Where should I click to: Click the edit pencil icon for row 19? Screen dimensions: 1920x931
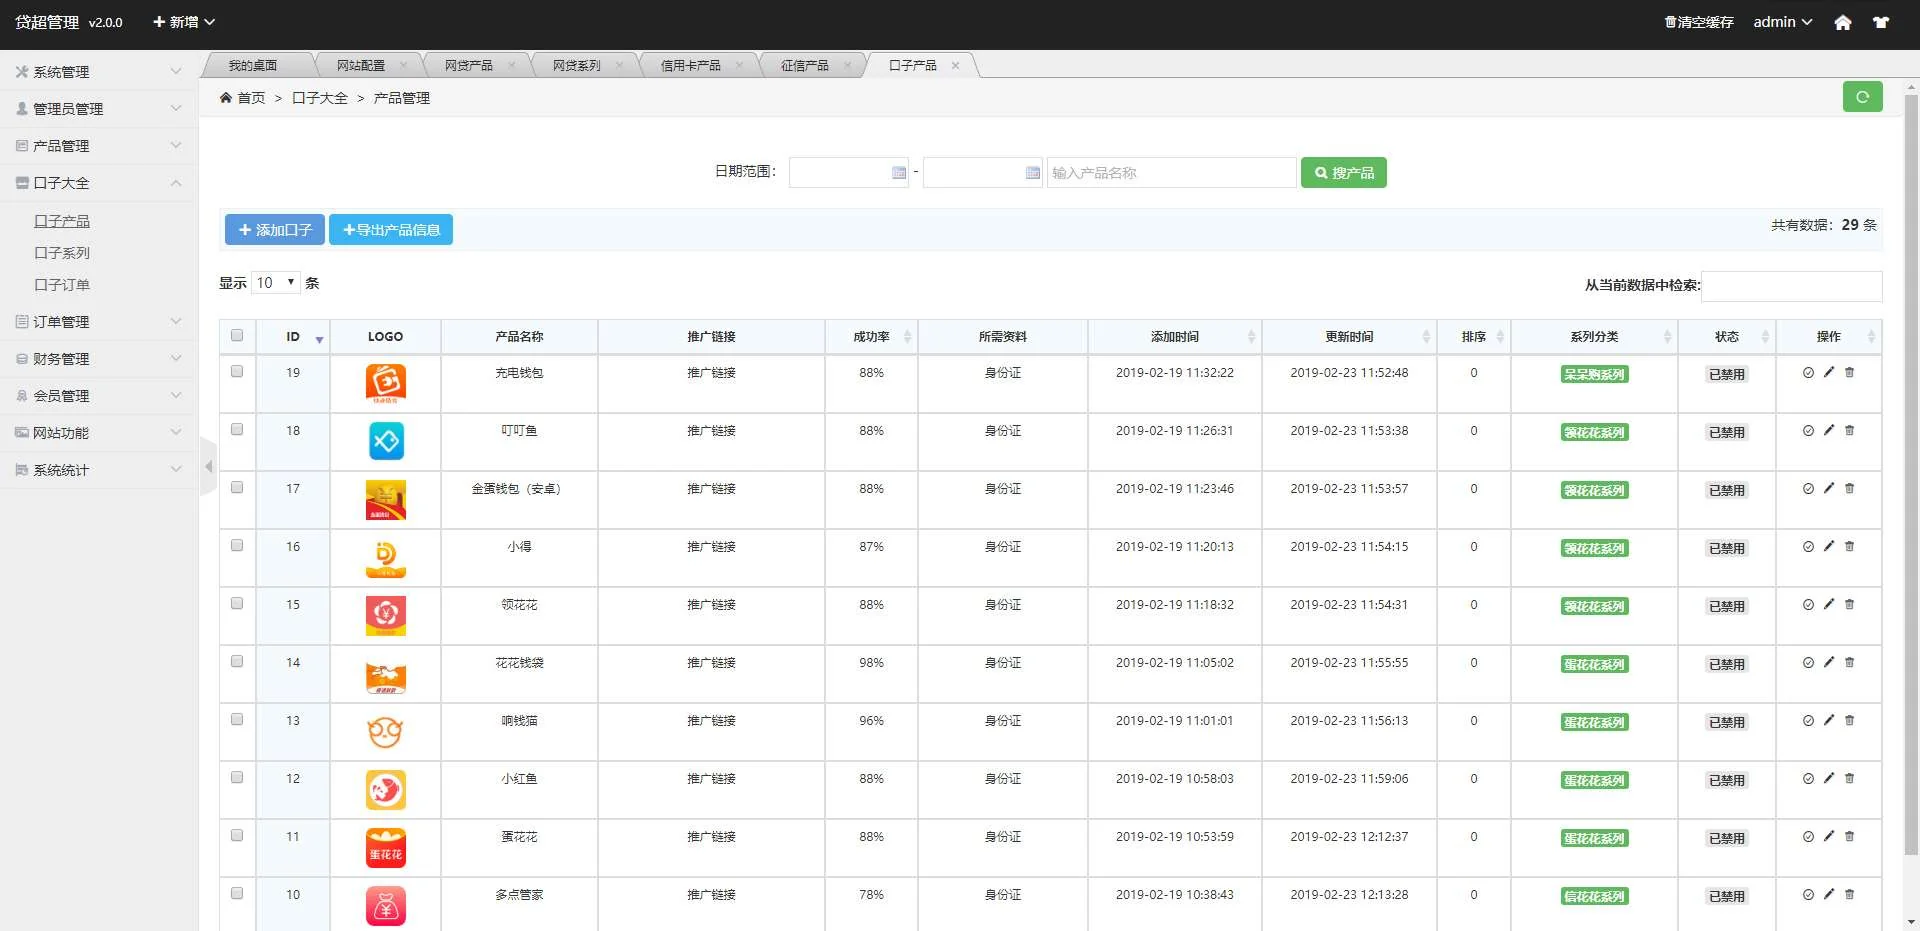pyautogui.click(x=1829, y=372)
